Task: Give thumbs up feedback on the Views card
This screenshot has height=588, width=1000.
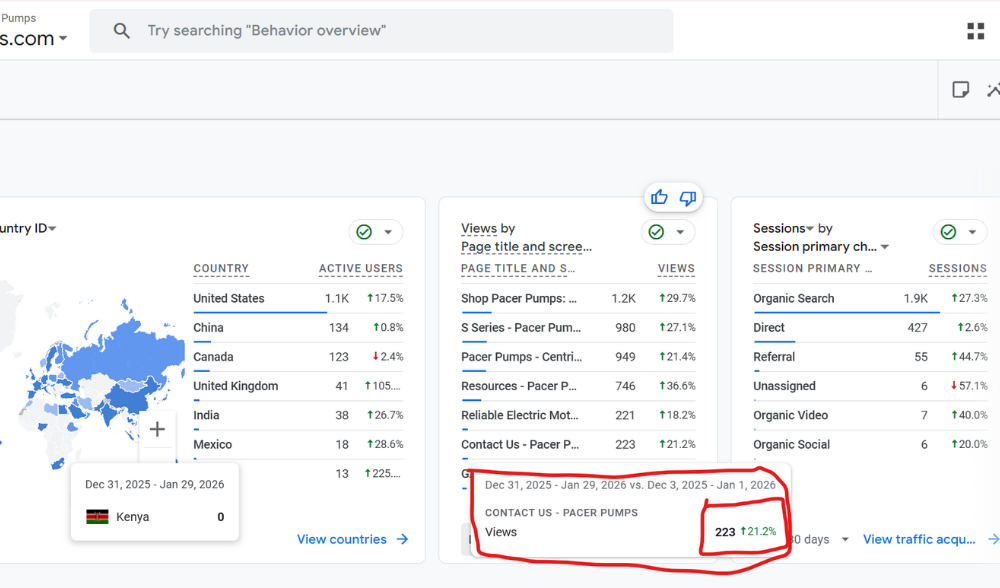Action: 659,197
